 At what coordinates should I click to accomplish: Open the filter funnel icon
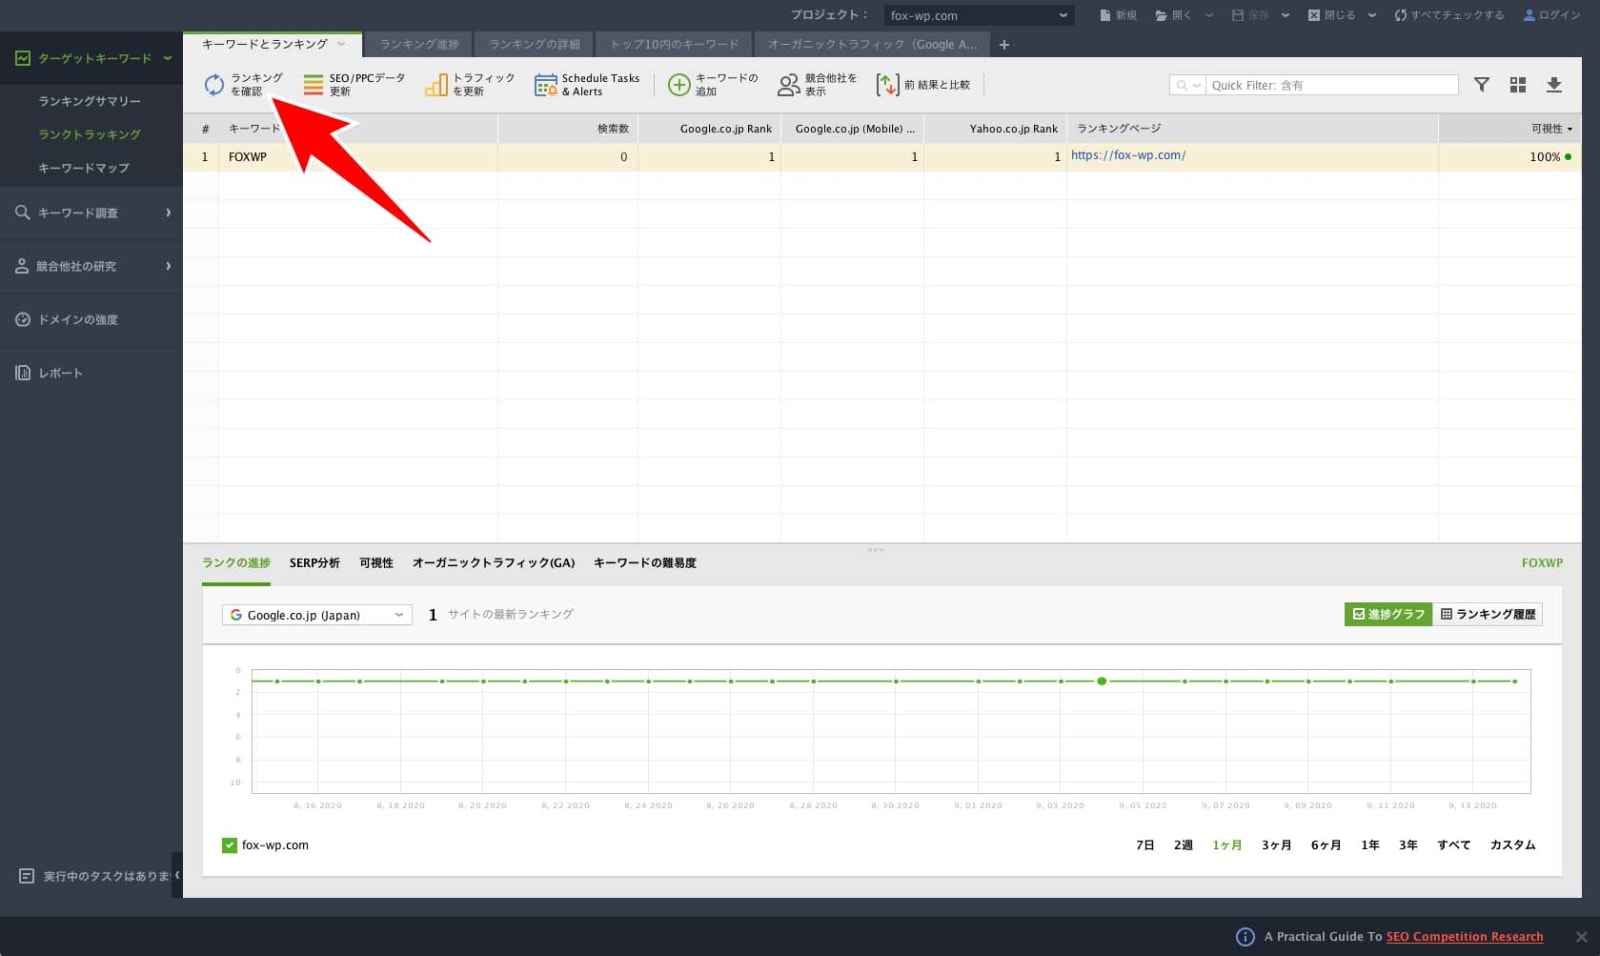1482,85
